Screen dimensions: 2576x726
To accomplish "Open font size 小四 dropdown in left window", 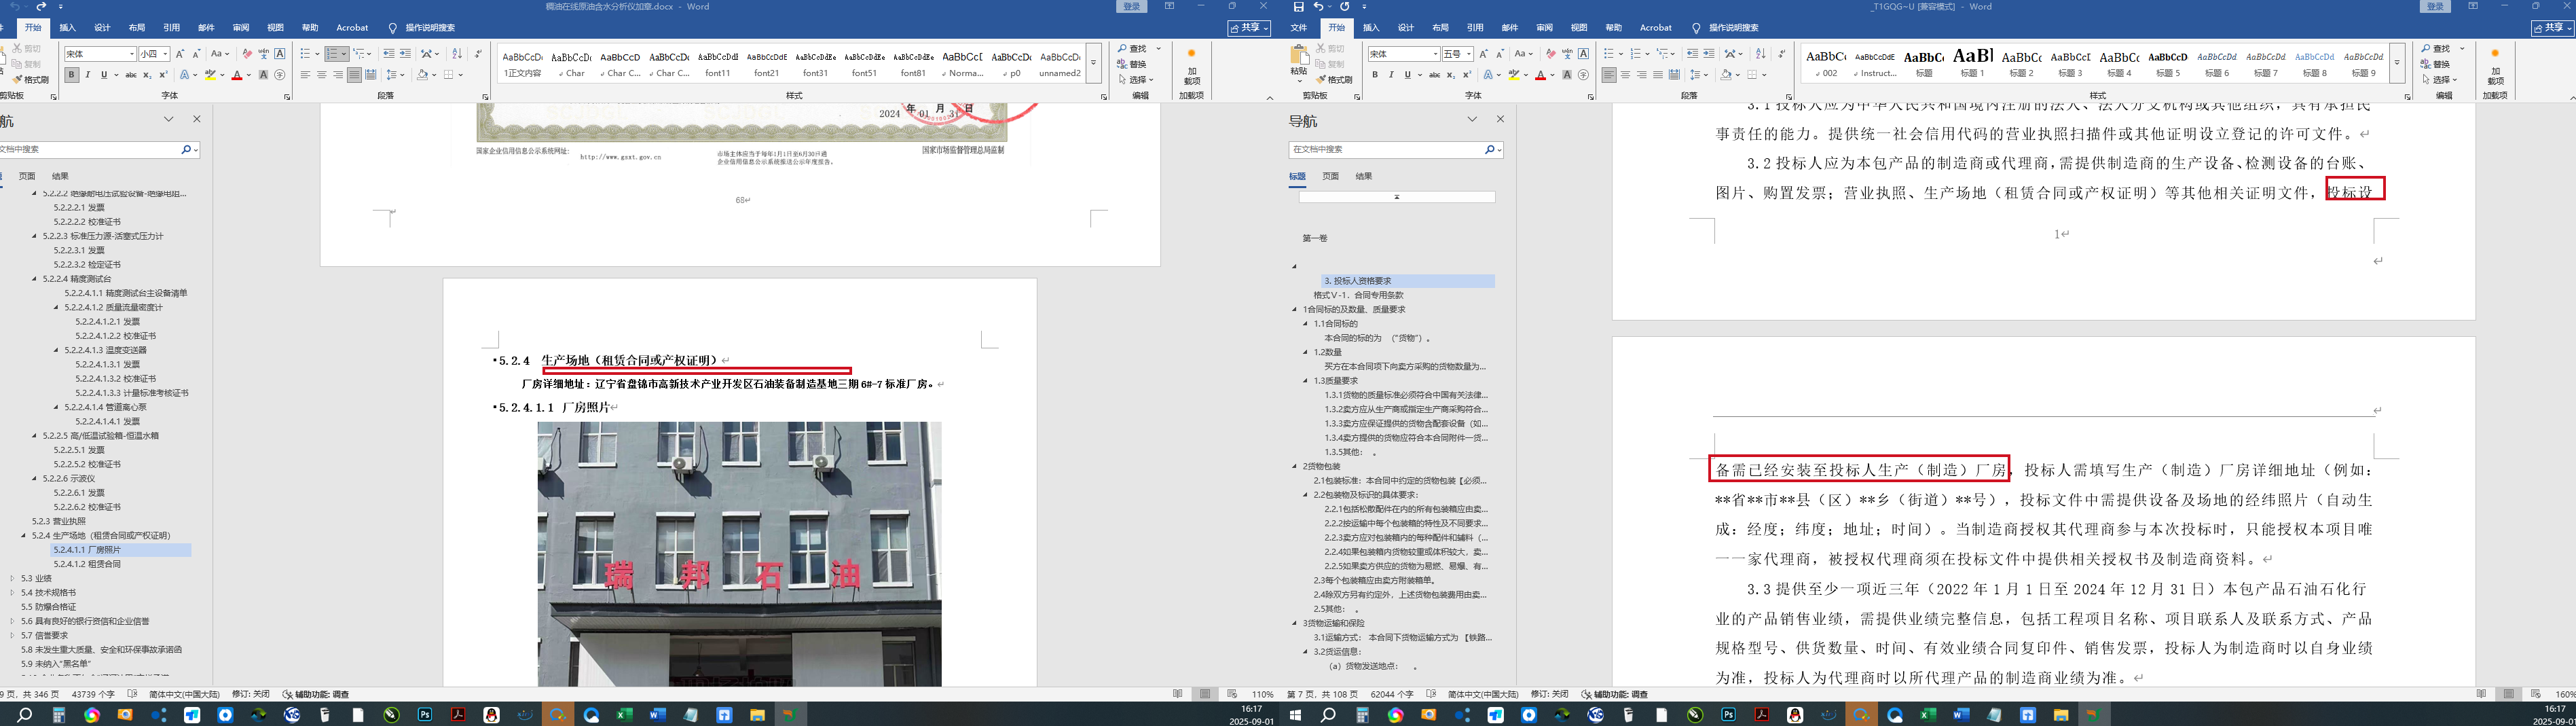I will [165, 54].
